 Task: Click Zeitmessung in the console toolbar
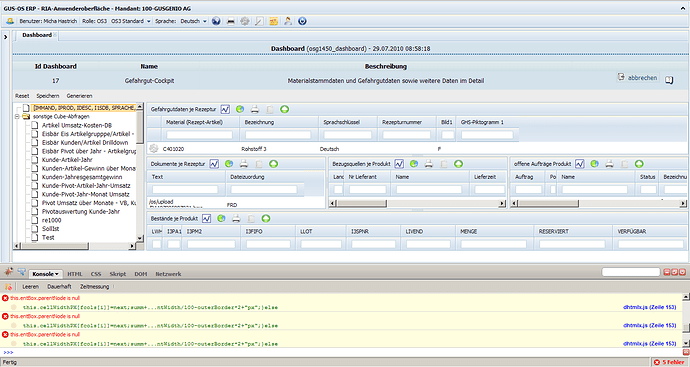point(94,286)
